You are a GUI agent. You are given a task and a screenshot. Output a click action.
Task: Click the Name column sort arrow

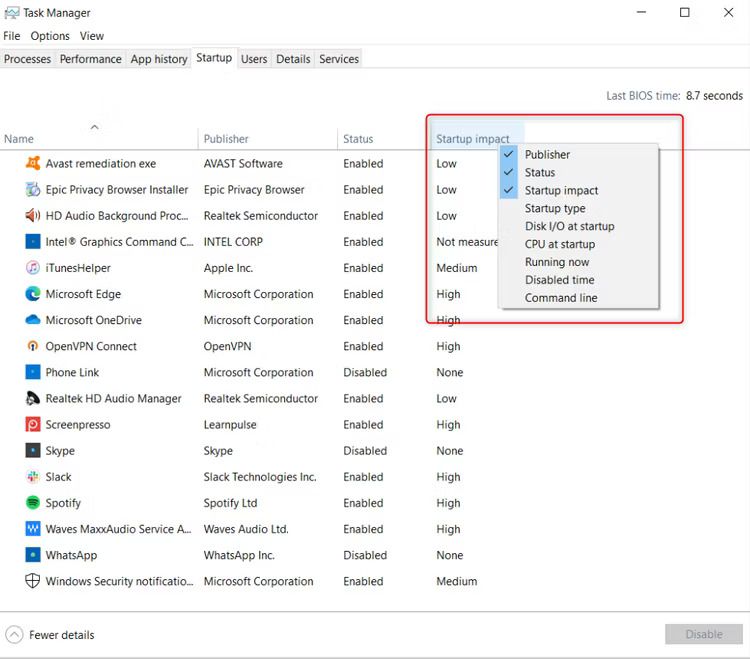pyautogui.click(x=95, y=127)
